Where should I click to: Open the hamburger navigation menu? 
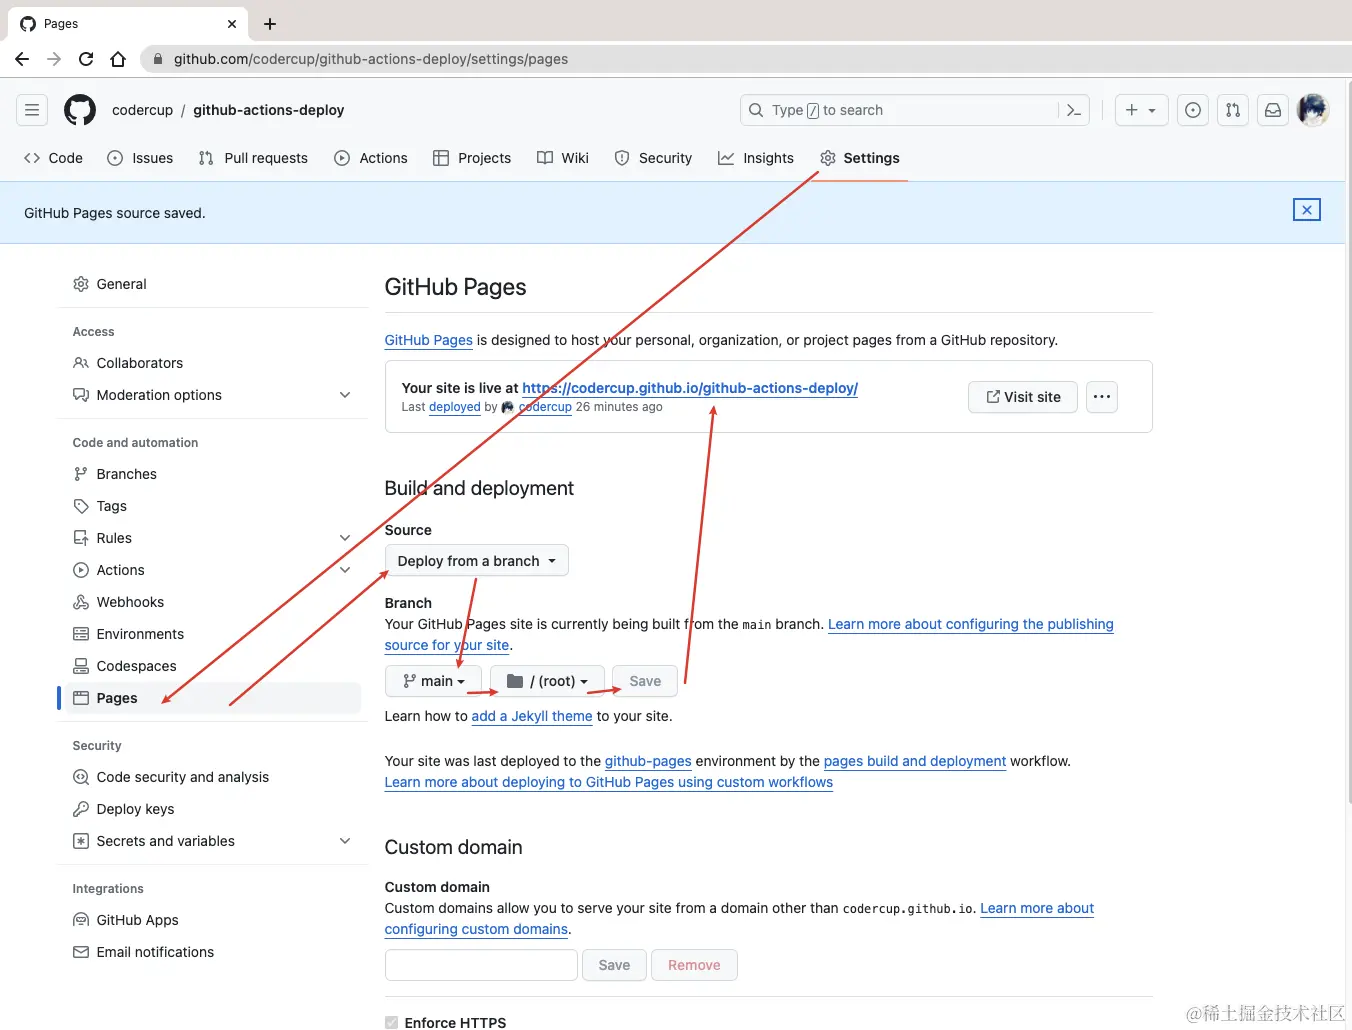tap(32, 110)
